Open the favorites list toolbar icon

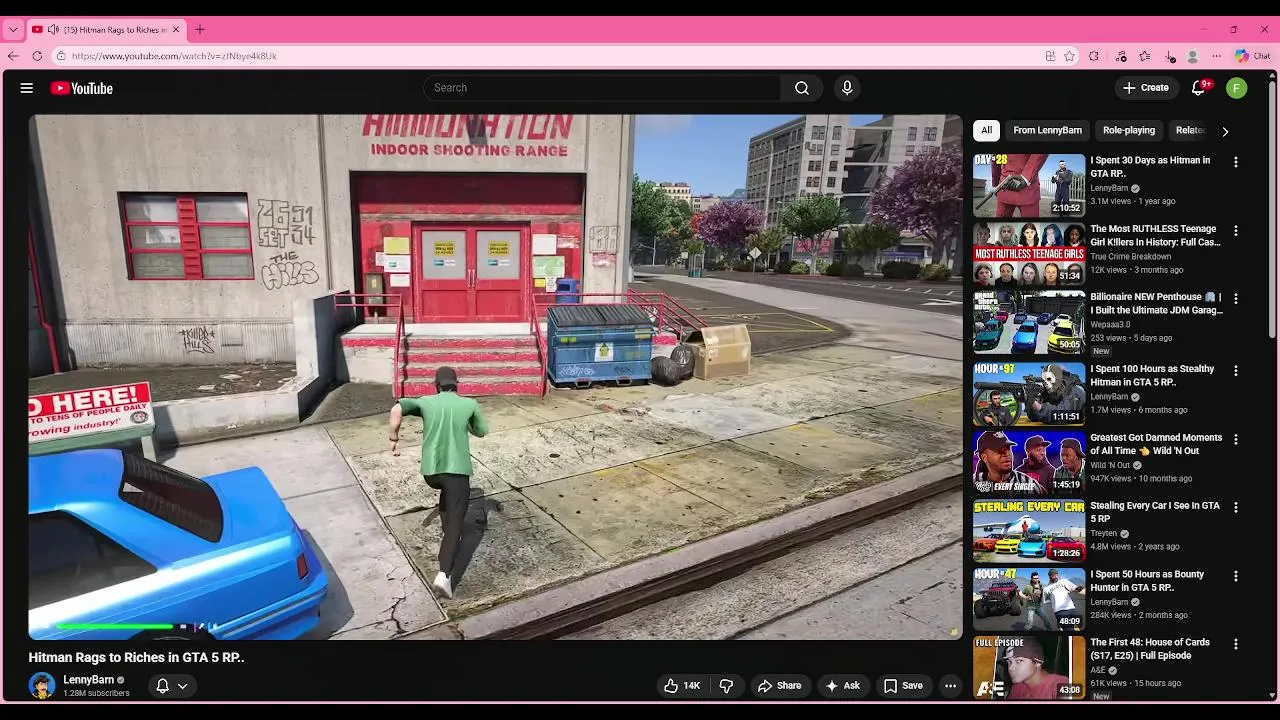[1145, 56]
